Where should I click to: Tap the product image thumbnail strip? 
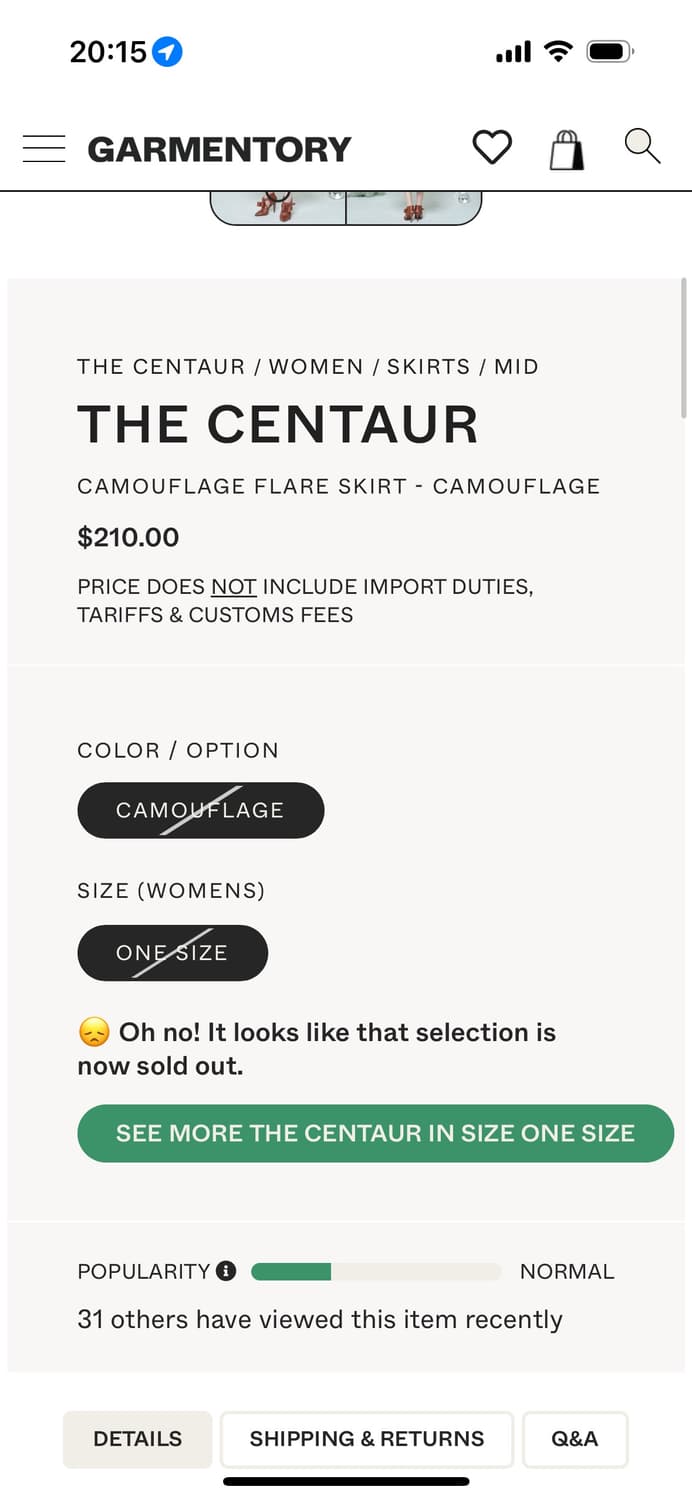[345, 208]
